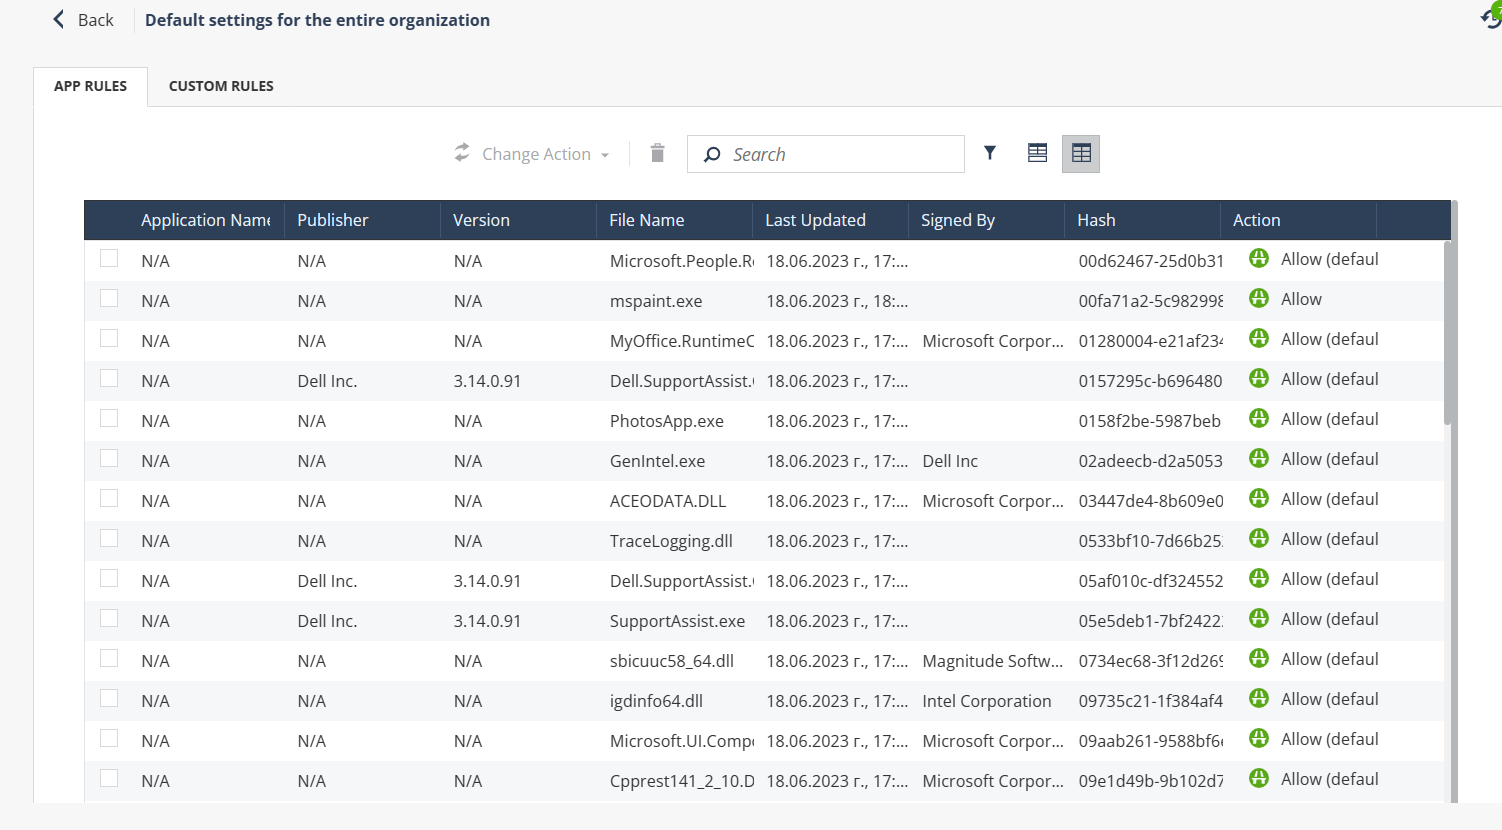Click the Action column header

1256,220
